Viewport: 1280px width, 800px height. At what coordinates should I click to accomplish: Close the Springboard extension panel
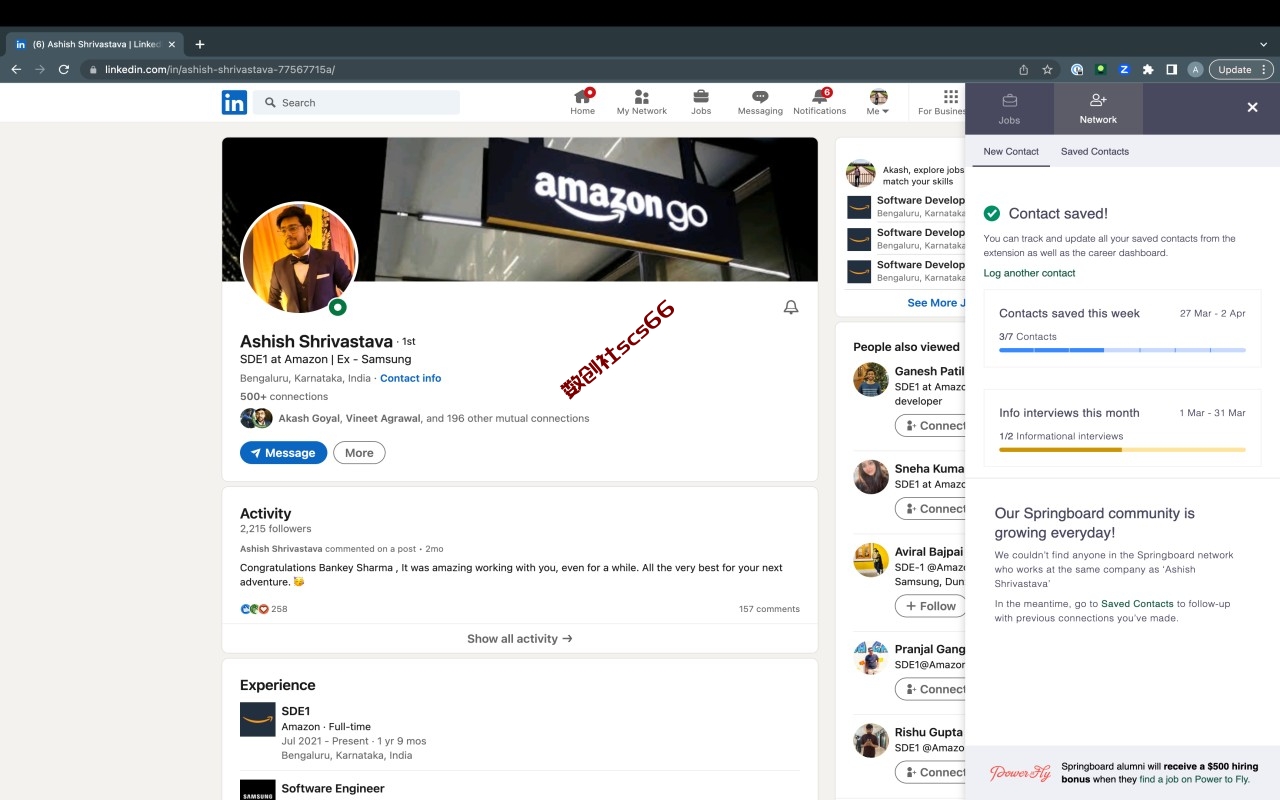1252,107
